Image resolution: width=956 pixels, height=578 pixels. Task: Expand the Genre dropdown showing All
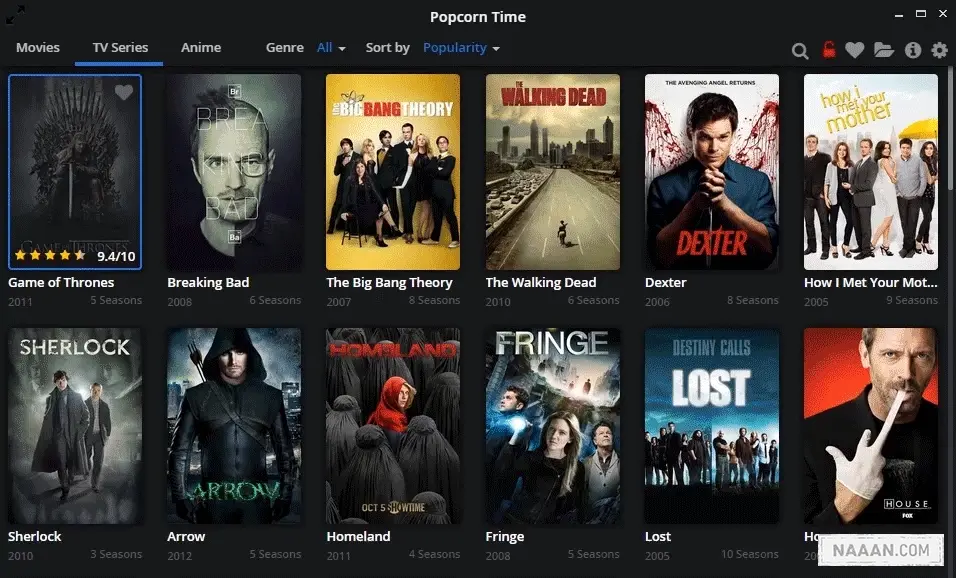click(x=331, y=48)
